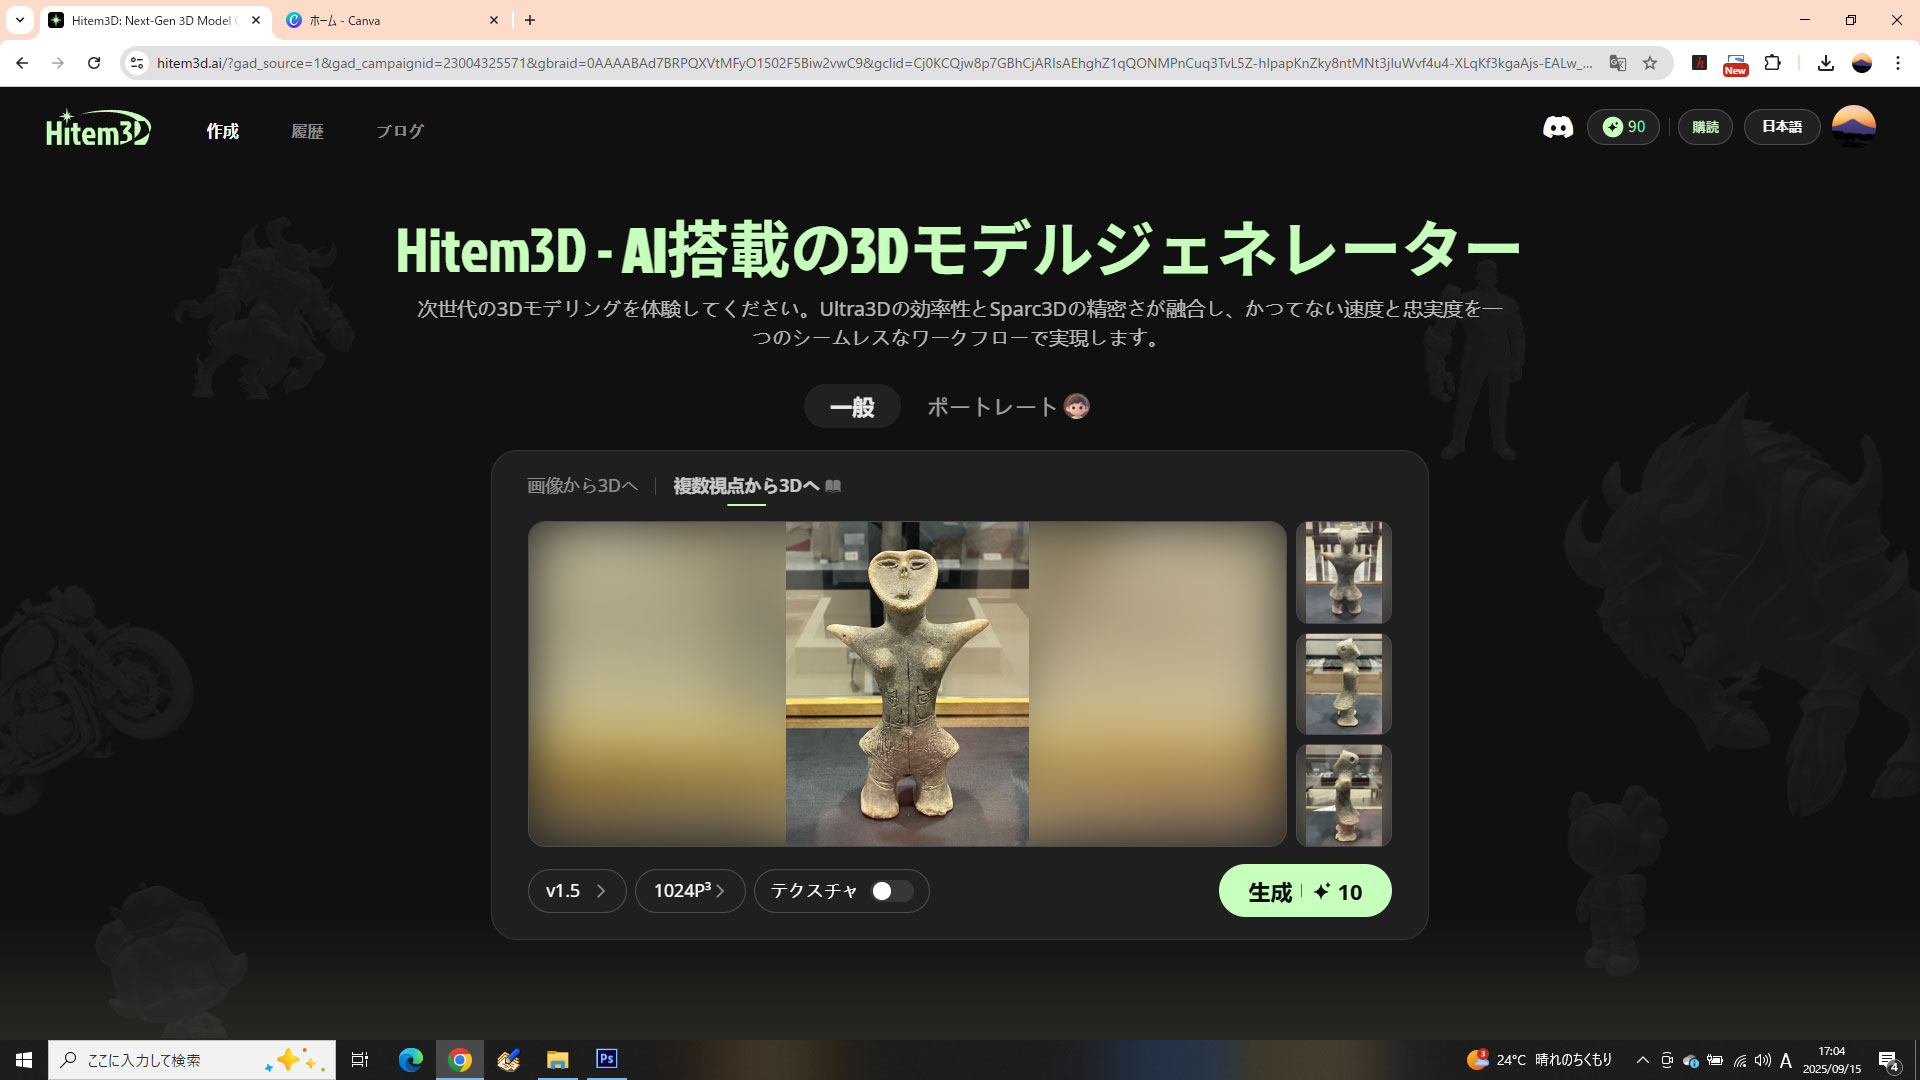The width and height of the screenshot is (1920, 1080).
Task: Close the Hitem3D browser tab
Action: 256,20
